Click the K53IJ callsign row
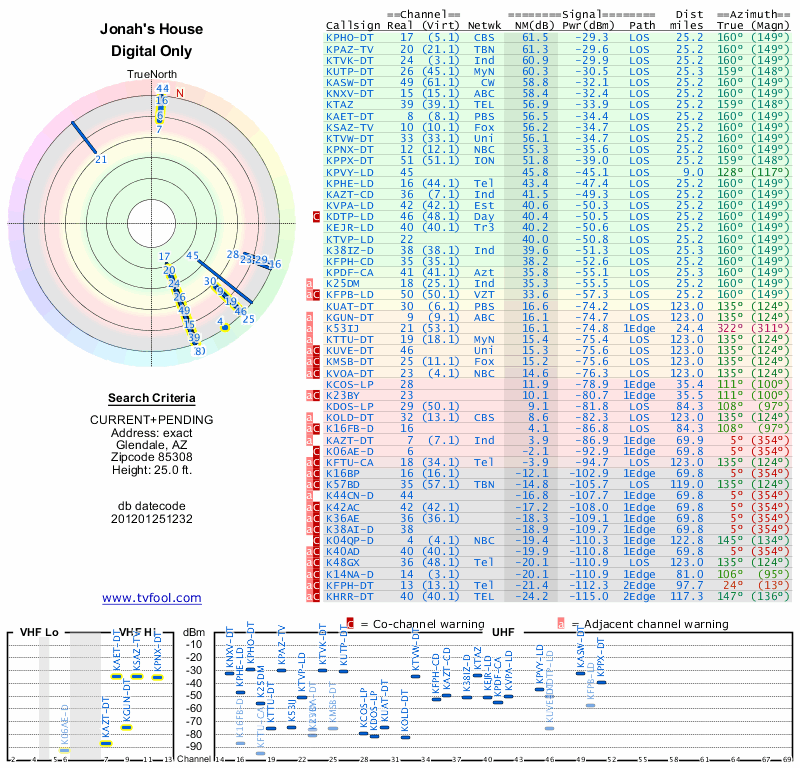The width and height of the screenshot is (800, 768). pos(557,328)
